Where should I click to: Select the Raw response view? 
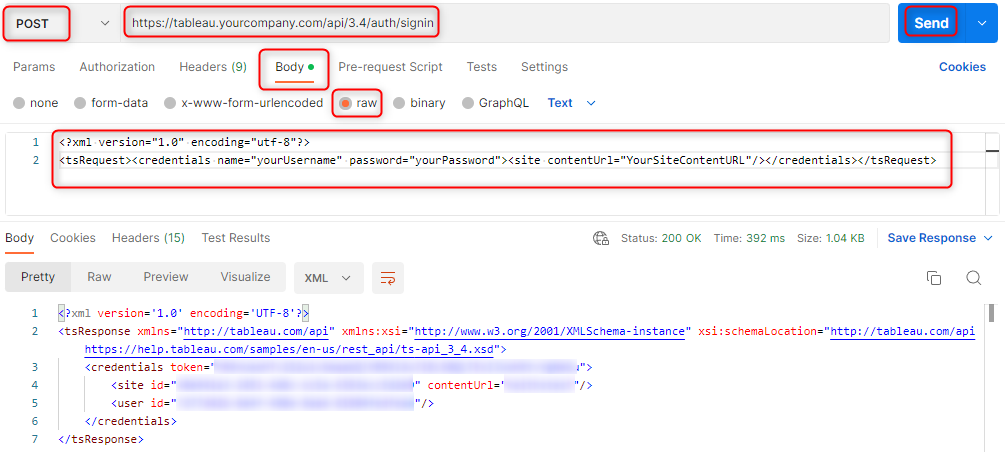(99, 277)
